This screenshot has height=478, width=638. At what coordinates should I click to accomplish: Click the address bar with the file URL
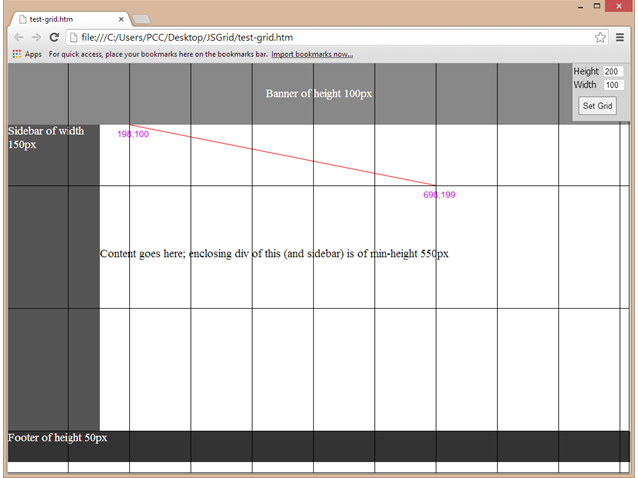coord(300,37)
